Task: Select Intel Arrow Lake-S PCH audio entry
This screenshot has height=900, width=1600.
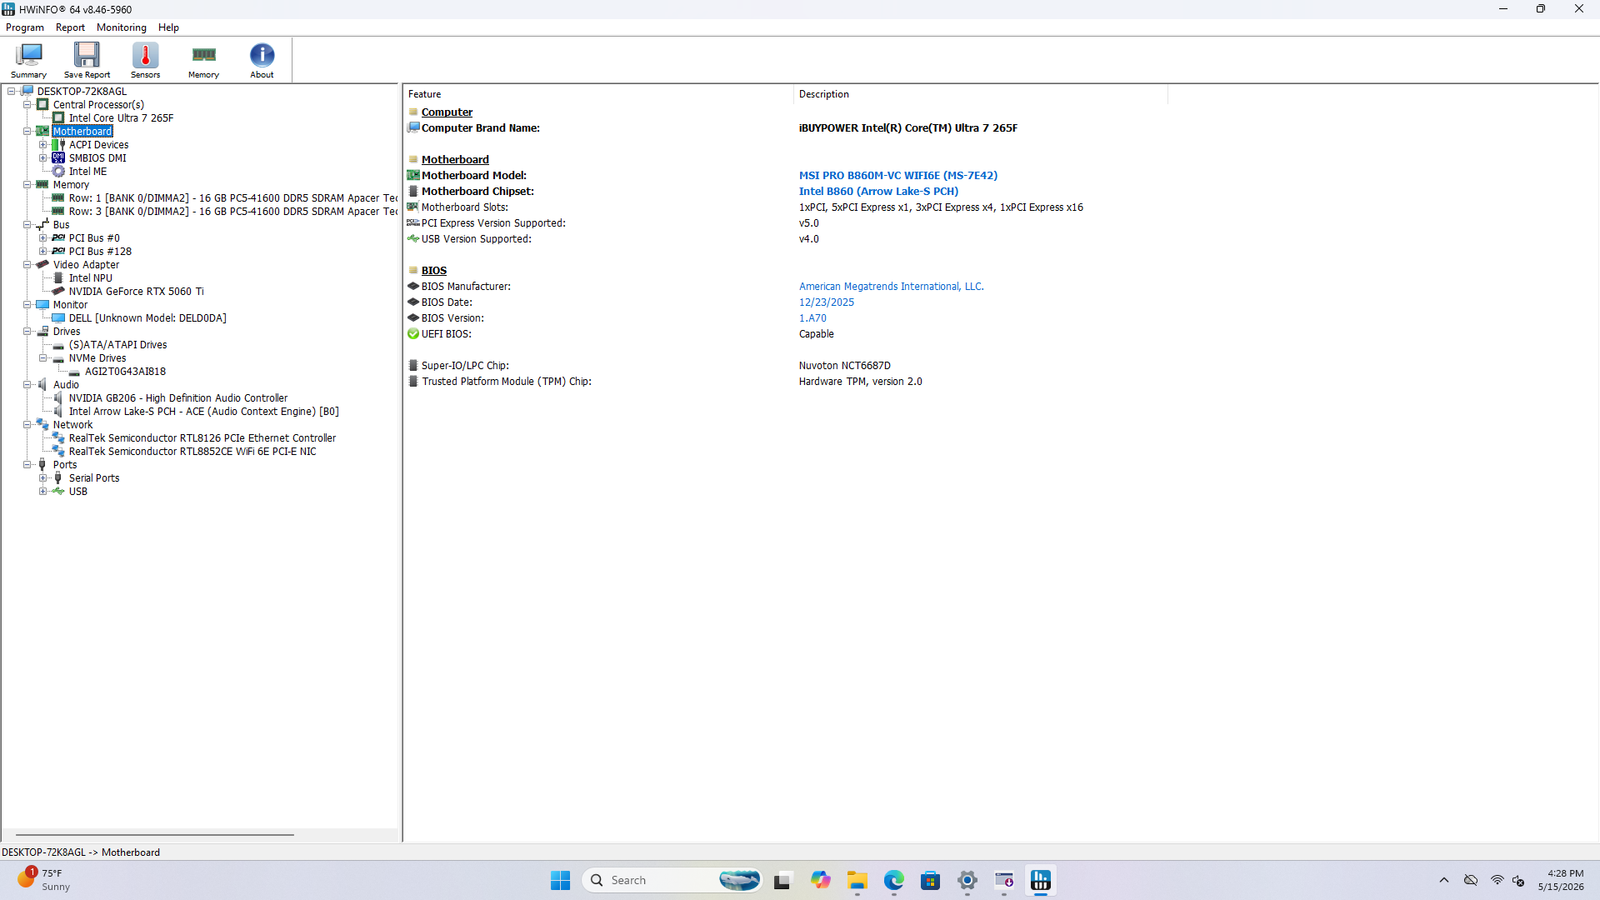Action: coord(204,411)
